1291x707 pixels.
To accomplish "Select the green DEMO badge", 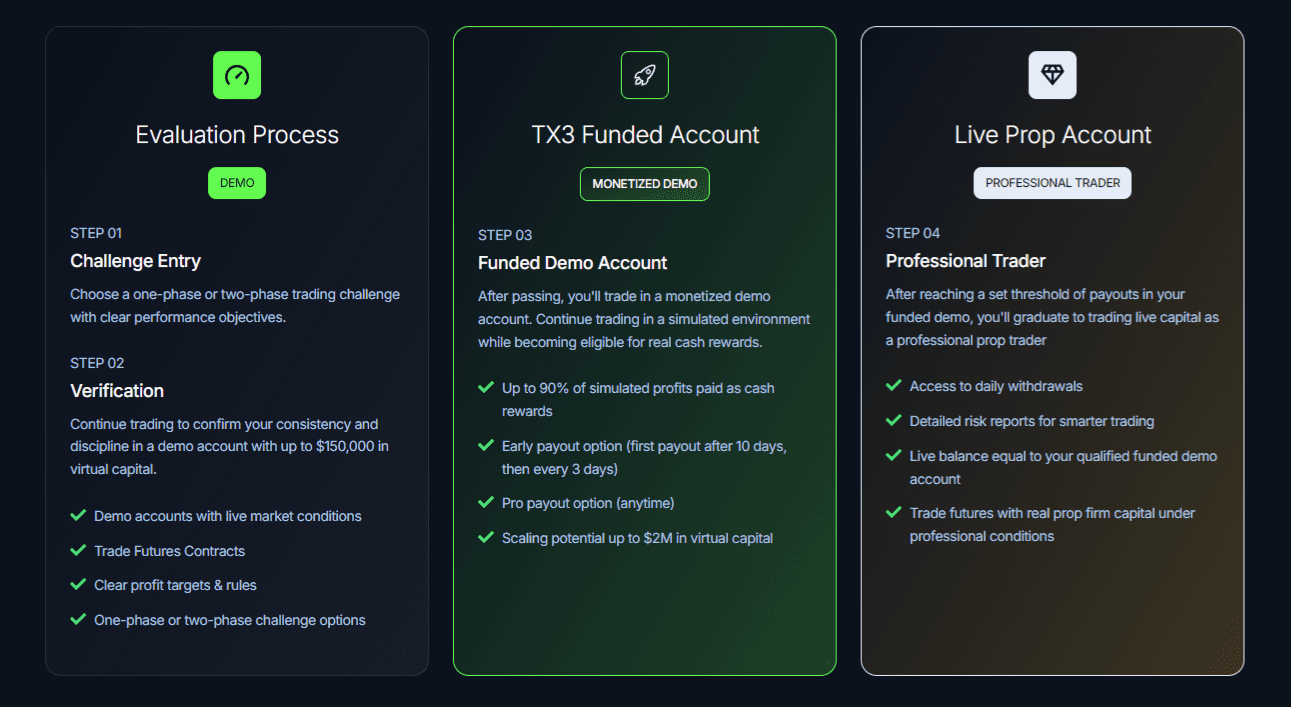I will pyautogui.click(x=237, y=183).
